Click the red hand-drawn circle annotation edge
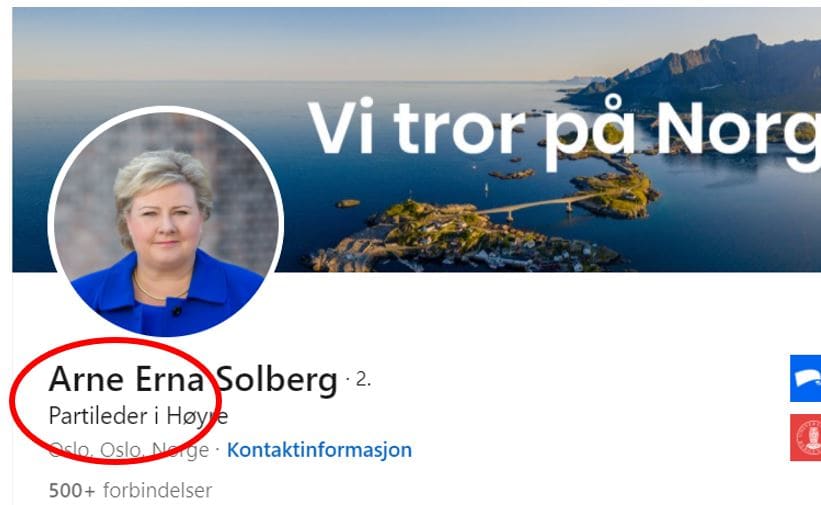This screenshot has width=821, height=505. tap(10, 401)
